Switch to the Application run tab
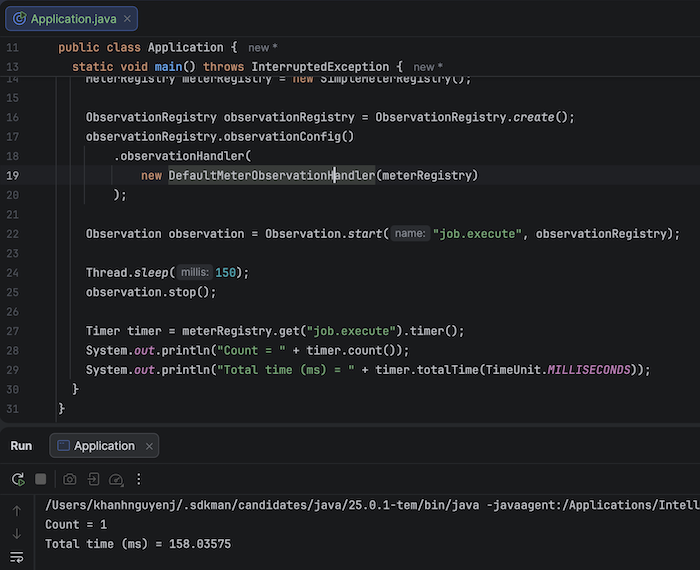Screen dimensions: 700x570 (x=104, y=446)
